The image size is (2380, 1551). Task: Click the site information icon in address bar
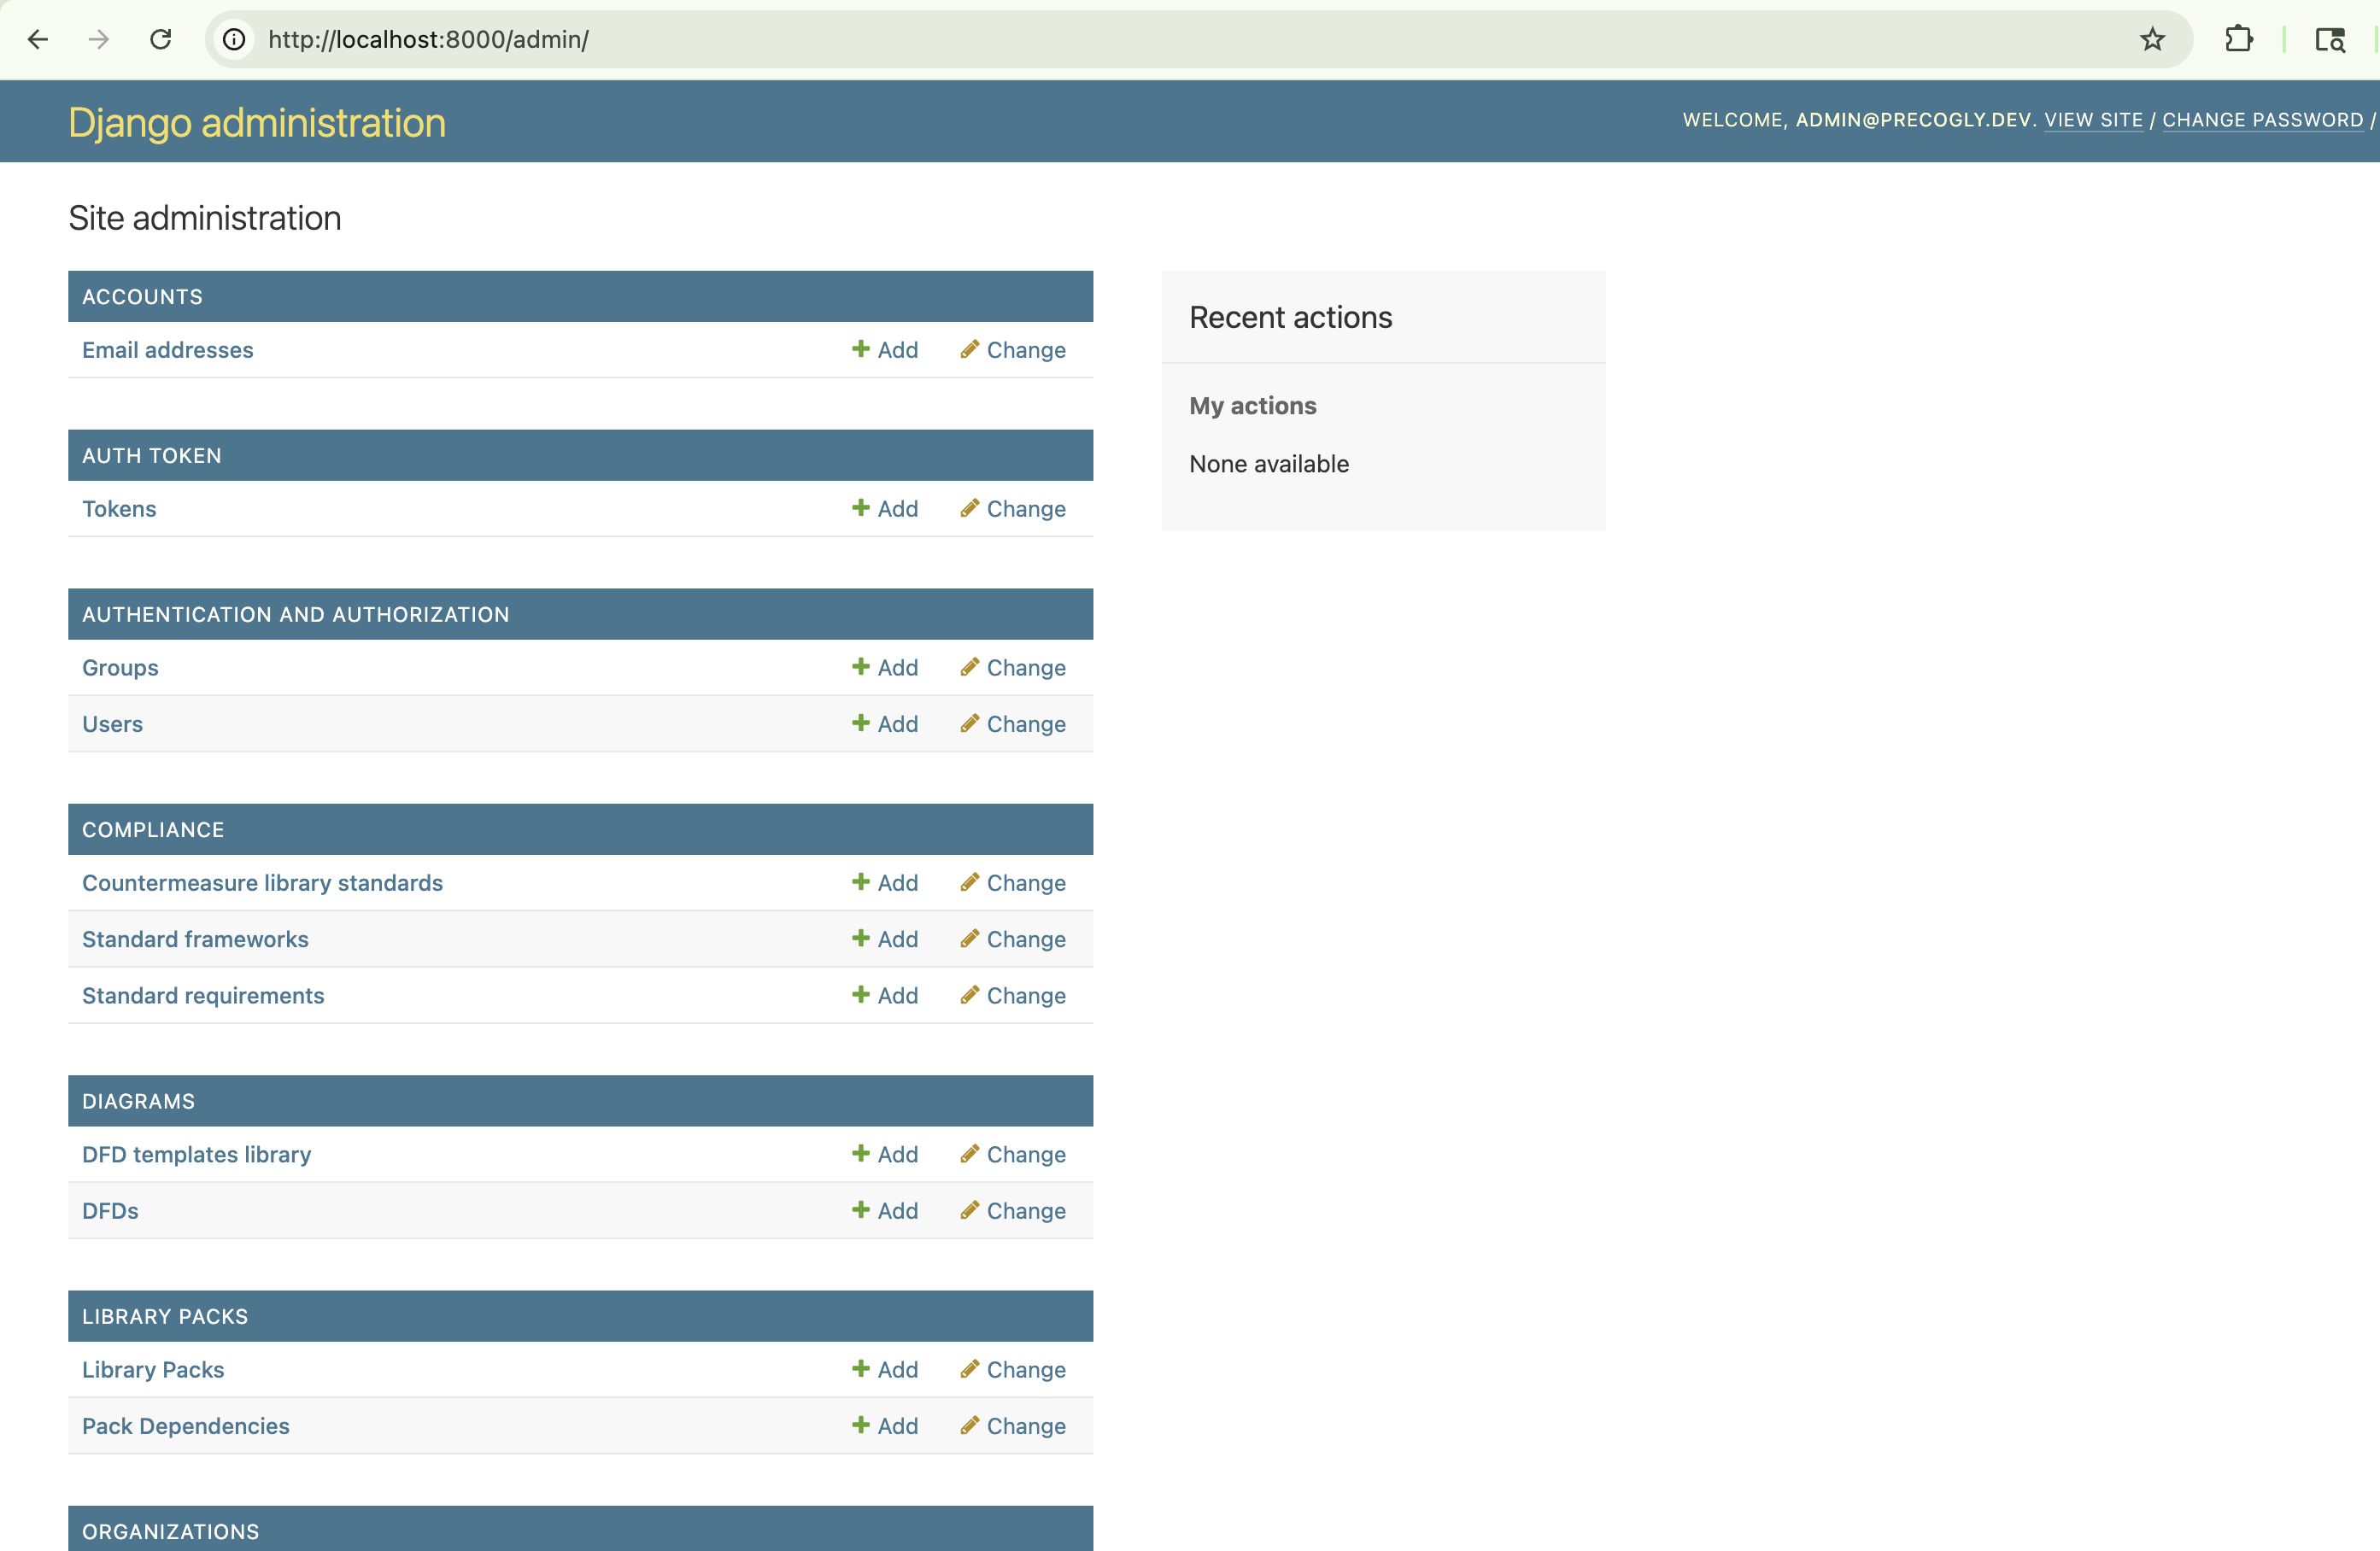tap(233, 40)
